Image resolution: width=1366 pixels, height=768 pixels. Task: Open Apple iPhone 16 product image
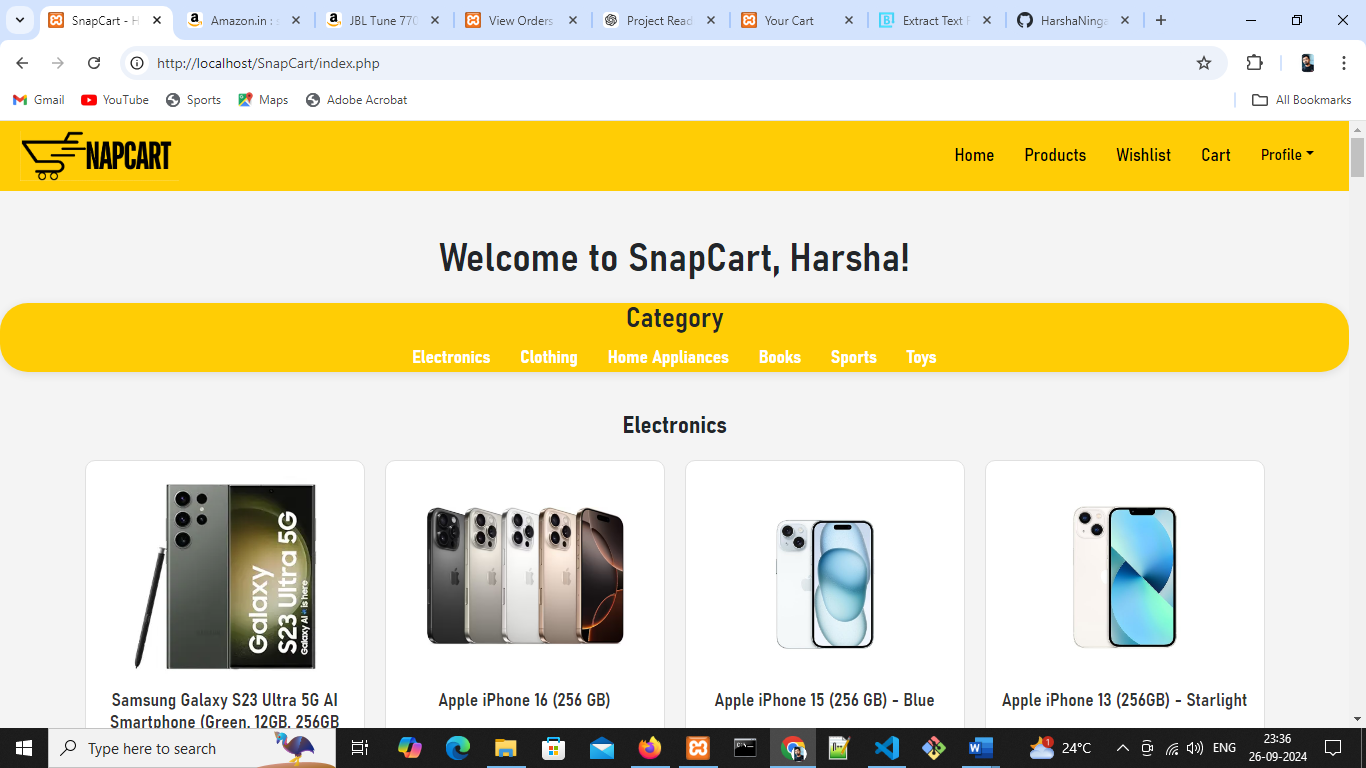(x=525, y=576)
